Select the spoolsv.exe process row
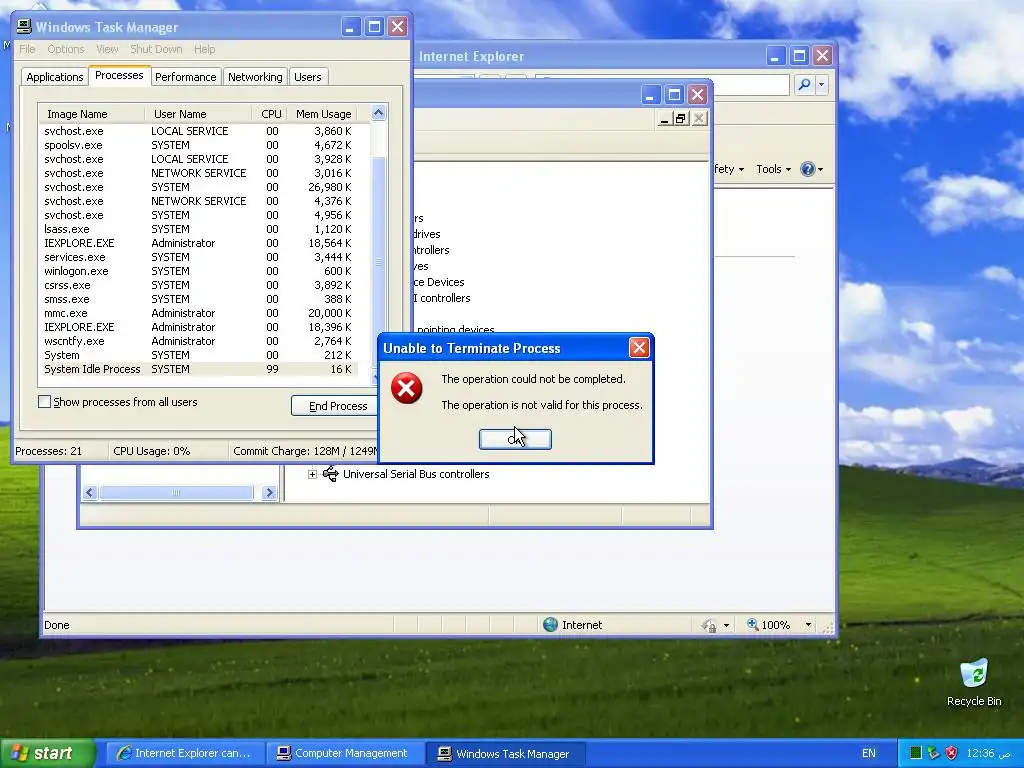The image size is (1024, 768). [x=199, y=145]
